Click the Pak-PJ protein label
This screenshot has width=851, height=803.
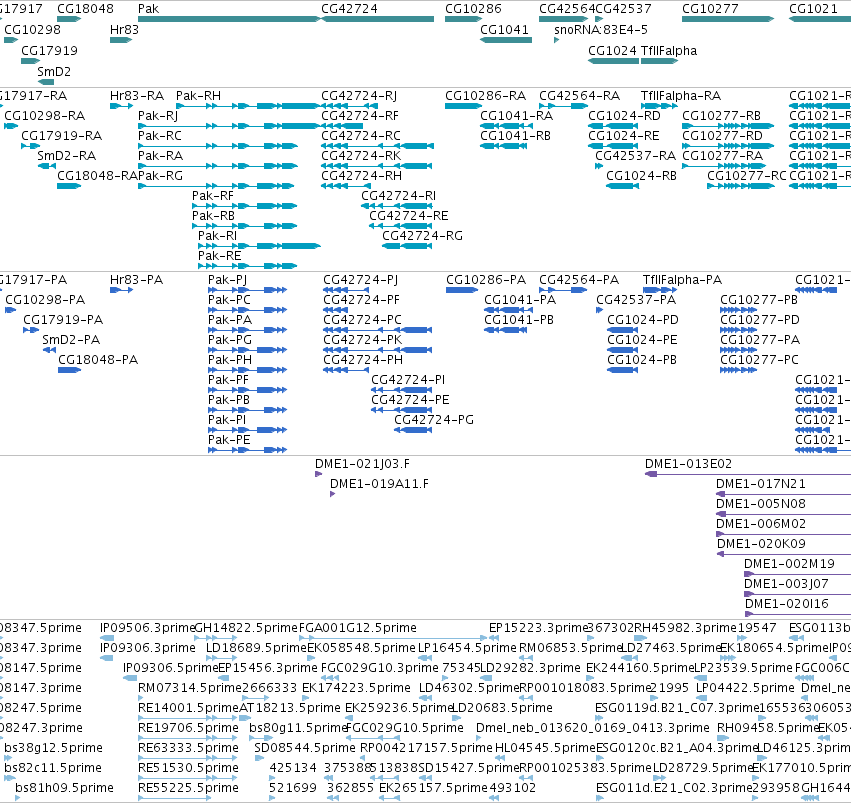(x=227, y=280)
